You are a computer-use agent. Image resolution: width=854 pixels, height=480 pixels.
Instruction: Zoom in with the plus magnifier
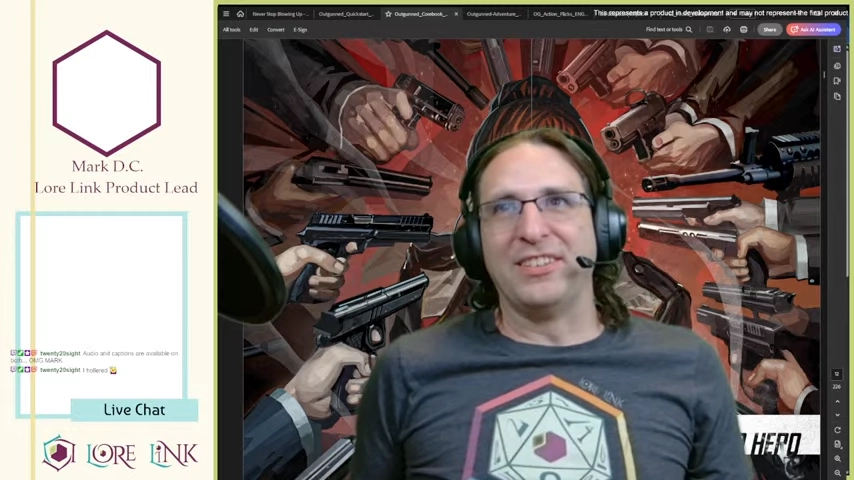[837, 459]
